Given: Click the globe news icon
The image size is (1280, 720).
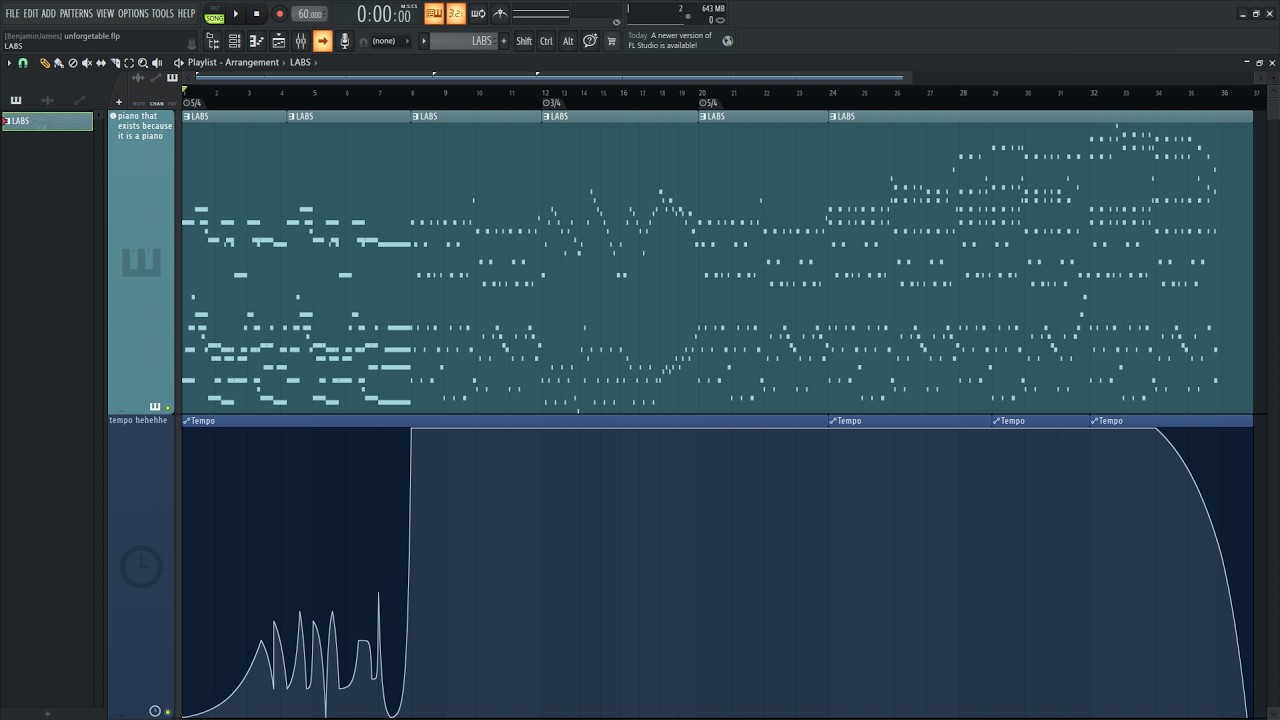Looking at the screenshot, I should pyautogui.click(x=727, y=41).
